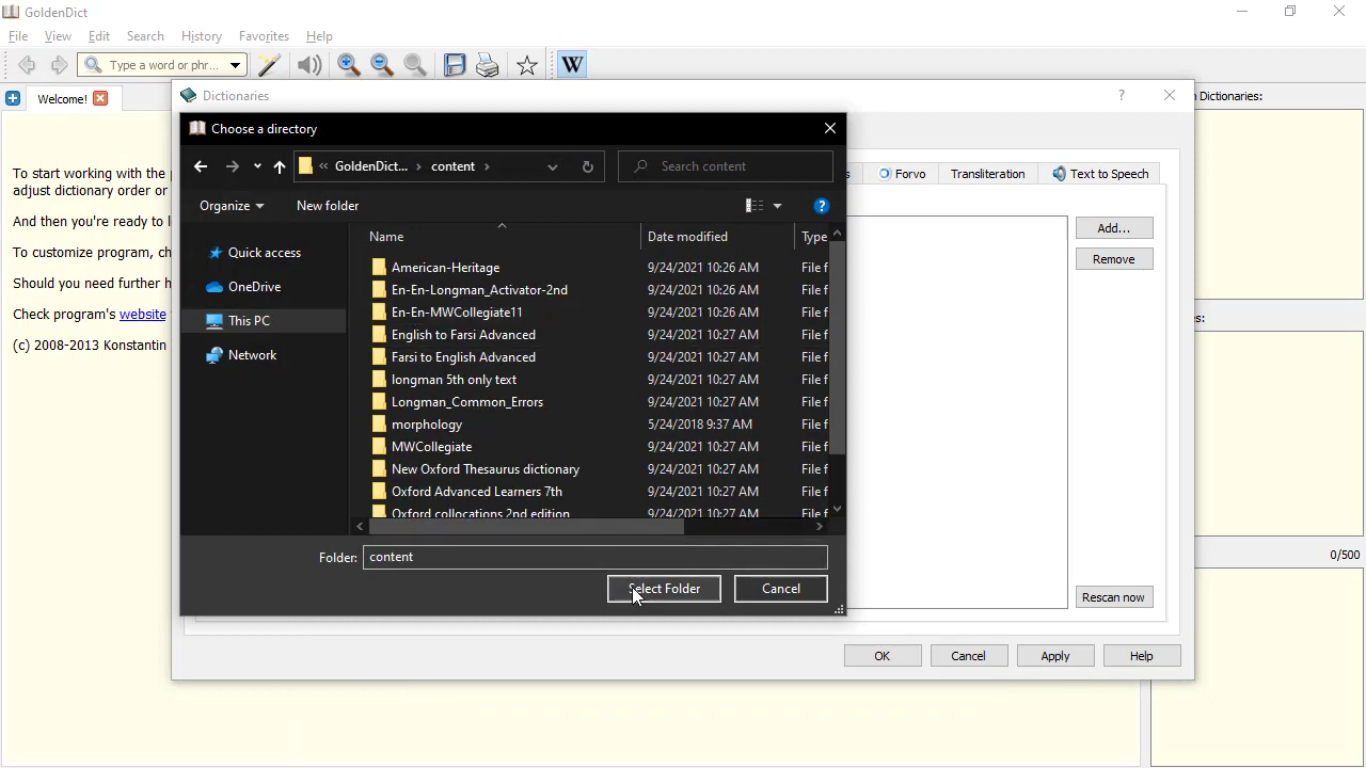This screenshot has width=1366, height=768.
Task: Close the Welcome! tab
Action: (100, 98)
